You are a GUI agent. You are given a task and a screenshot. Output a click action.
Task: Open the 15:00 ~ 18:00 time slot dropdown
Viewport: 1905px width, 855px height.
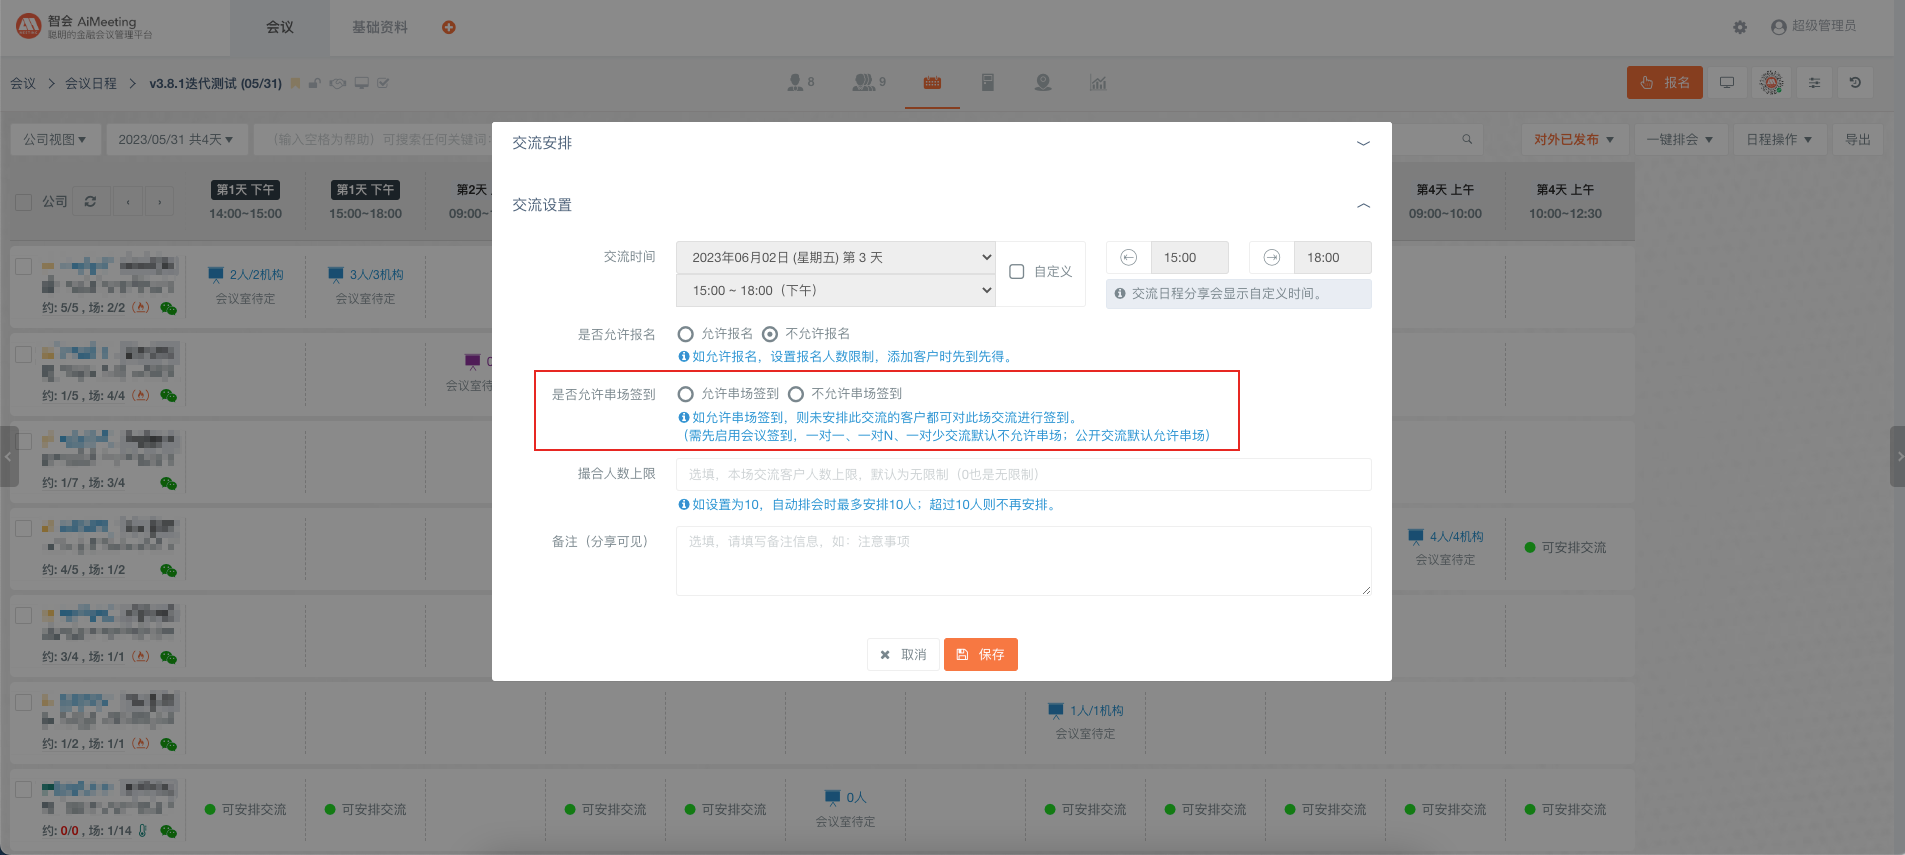click(x=835, y=291)
